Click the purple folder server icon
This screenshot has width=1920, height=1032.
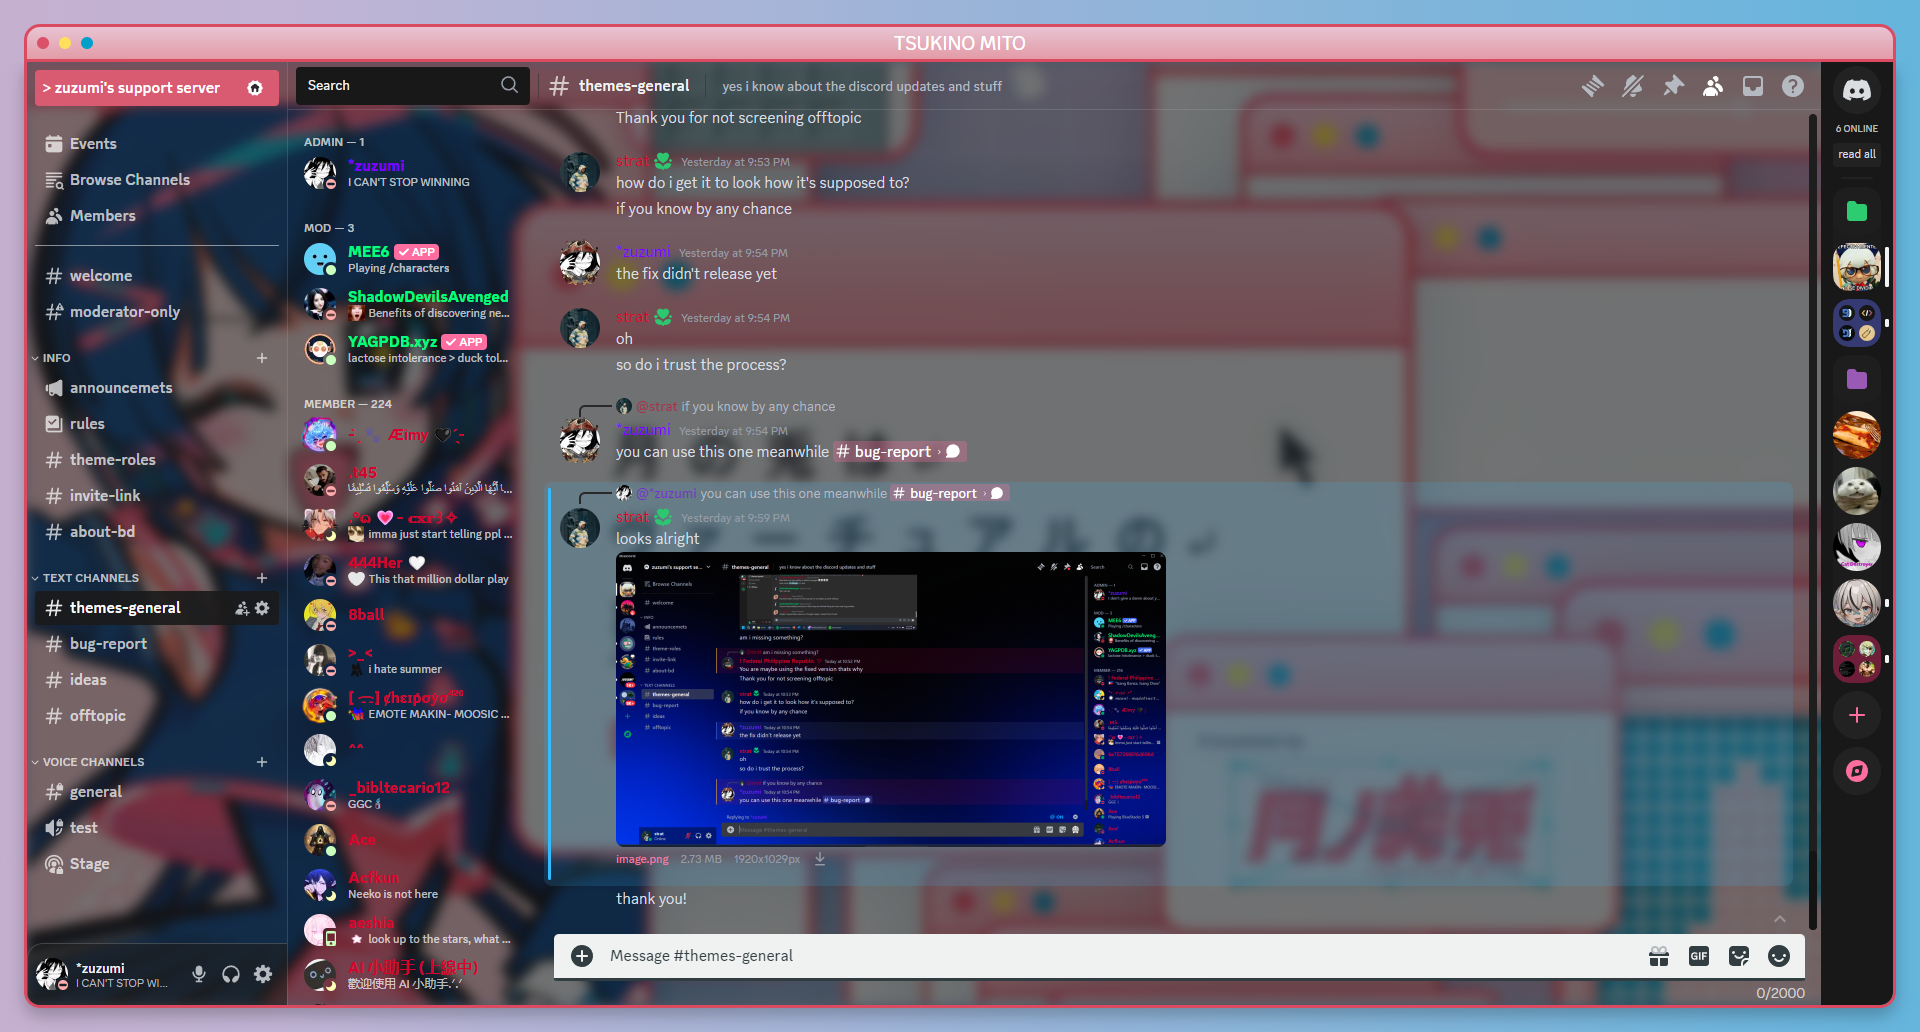(1857, 379)
